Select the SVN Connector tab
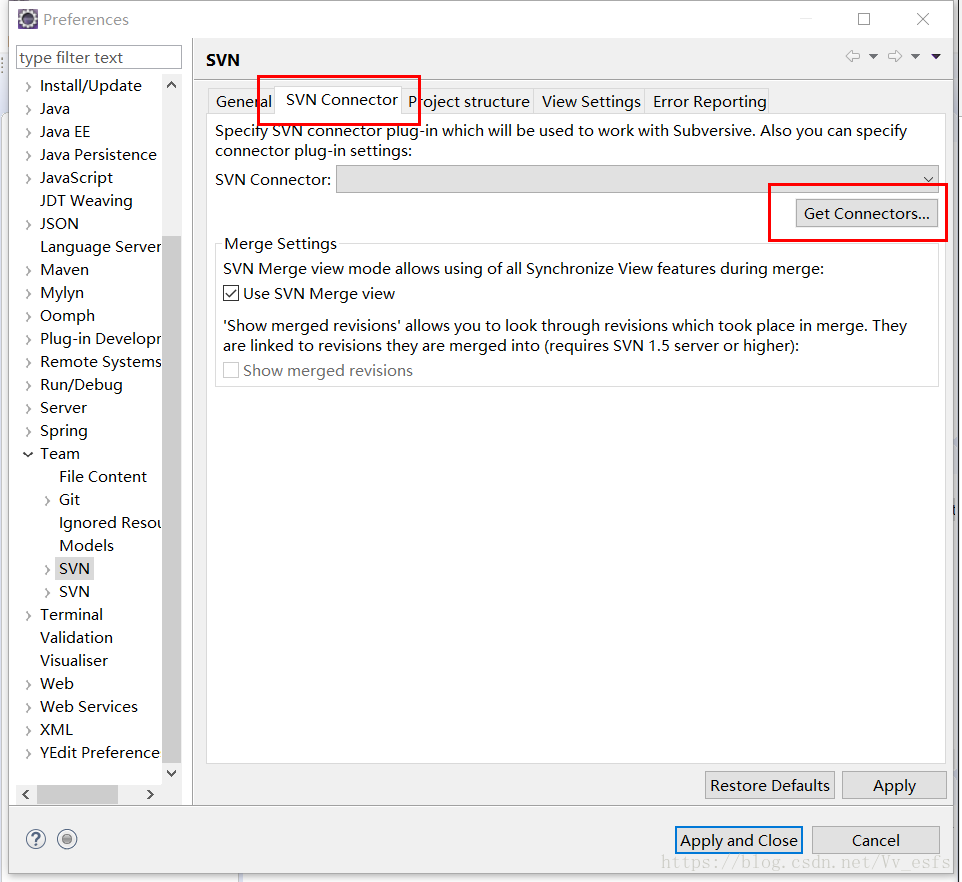962x882 pixels. (x=342, y=99)
